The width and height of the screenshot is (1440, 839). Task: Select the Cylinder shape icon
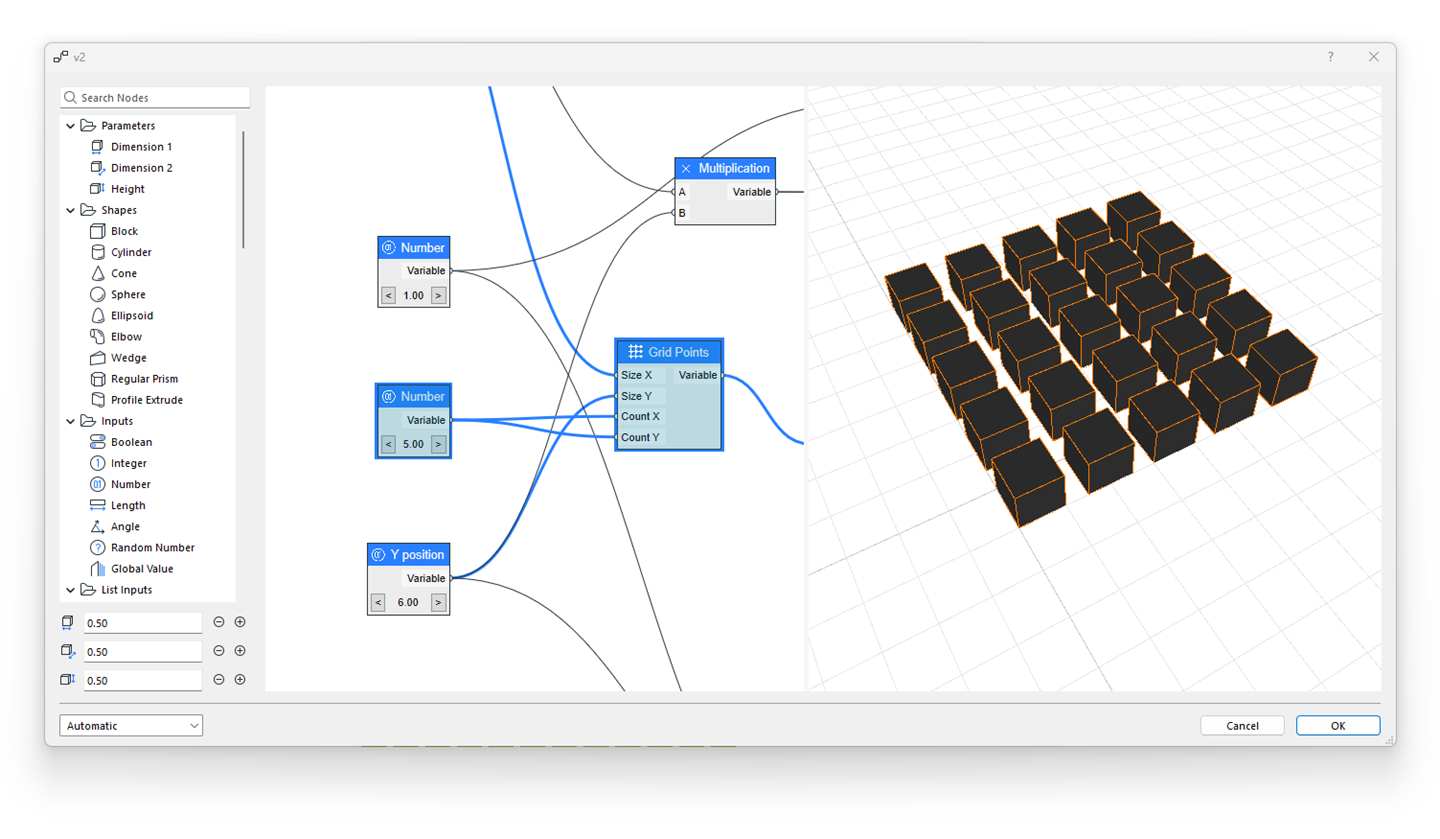pos(97,252)
